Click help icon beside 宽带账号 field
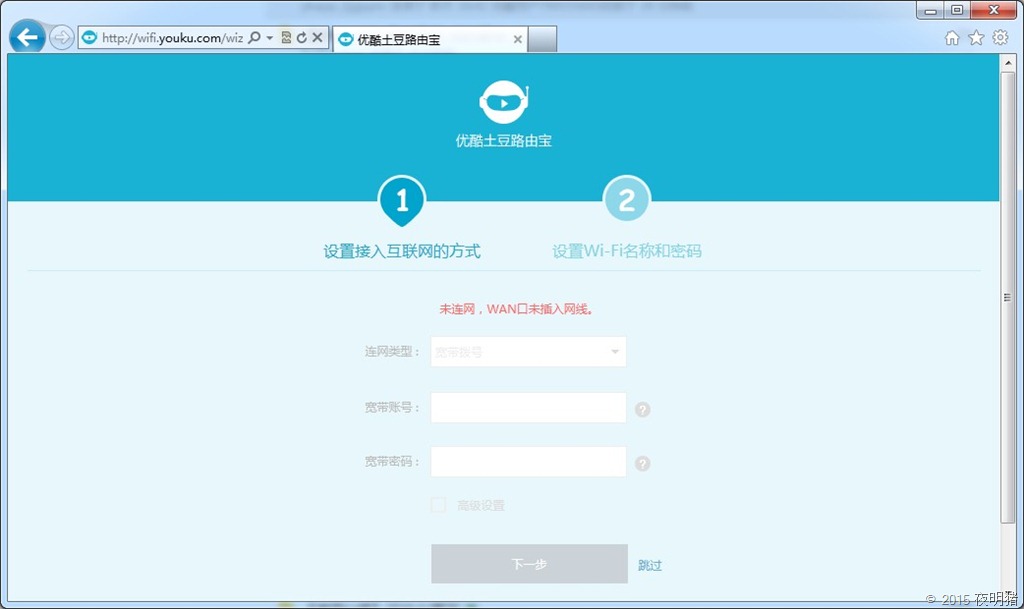The image size is (1024, 609). (x=643, y=409)
